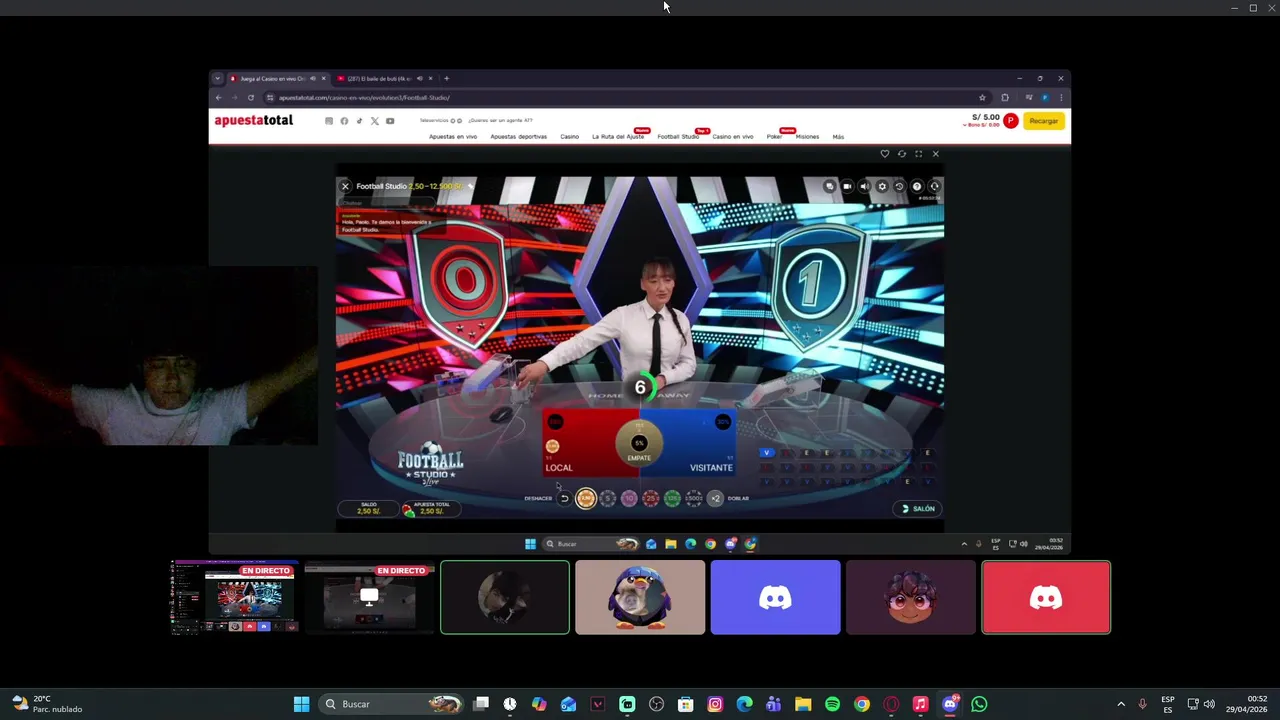Select the pink 10 chip
The height and width of the screenshot is (720, 1280).
click(x=629, y=498)
